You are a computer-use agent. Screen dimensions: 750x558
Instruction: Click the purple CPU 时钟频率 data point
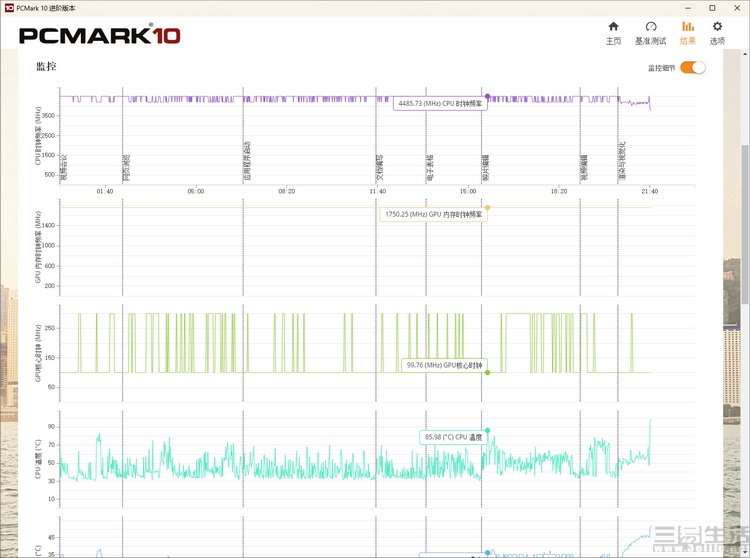(x=487, y=96)
